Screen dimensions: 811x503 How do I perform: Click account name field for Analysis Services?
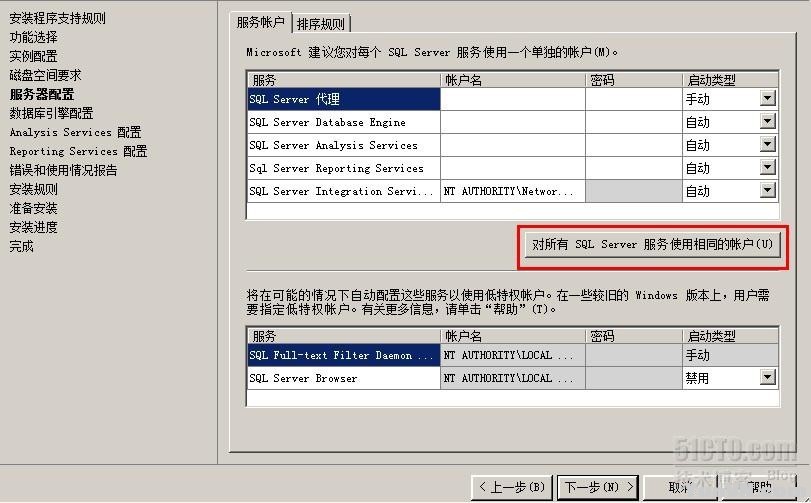(513, 145)
